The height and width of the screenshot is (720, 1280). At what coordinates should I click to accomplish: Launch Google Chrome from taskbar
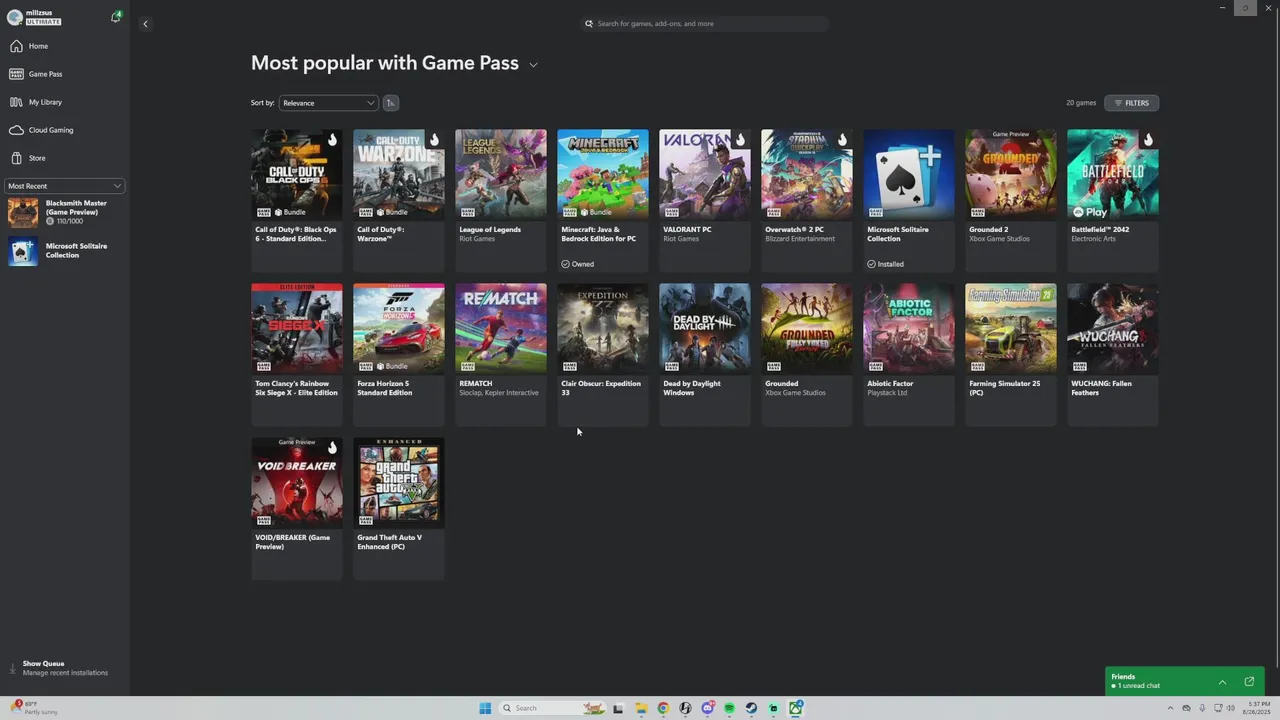click(663, 708)
